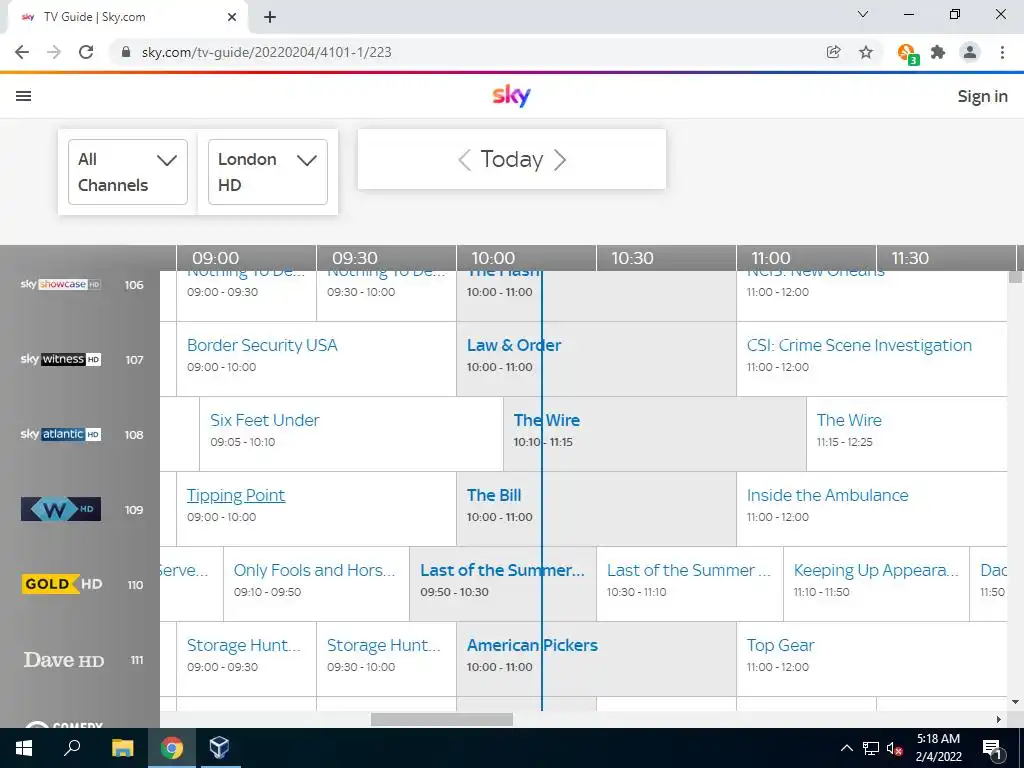Click the 09:00 time header
The width and height of the screenshot is (1024, 768).
[216, 258]
